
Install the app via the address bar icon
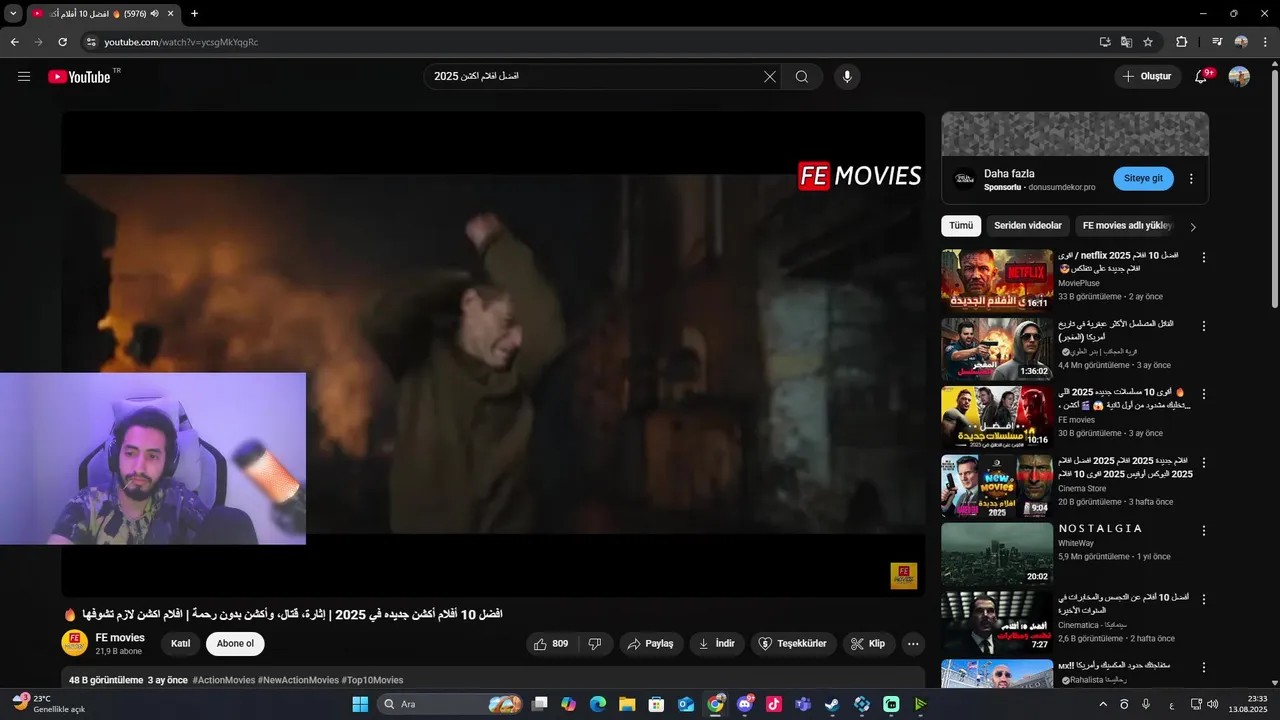(x=1105, y=42)
